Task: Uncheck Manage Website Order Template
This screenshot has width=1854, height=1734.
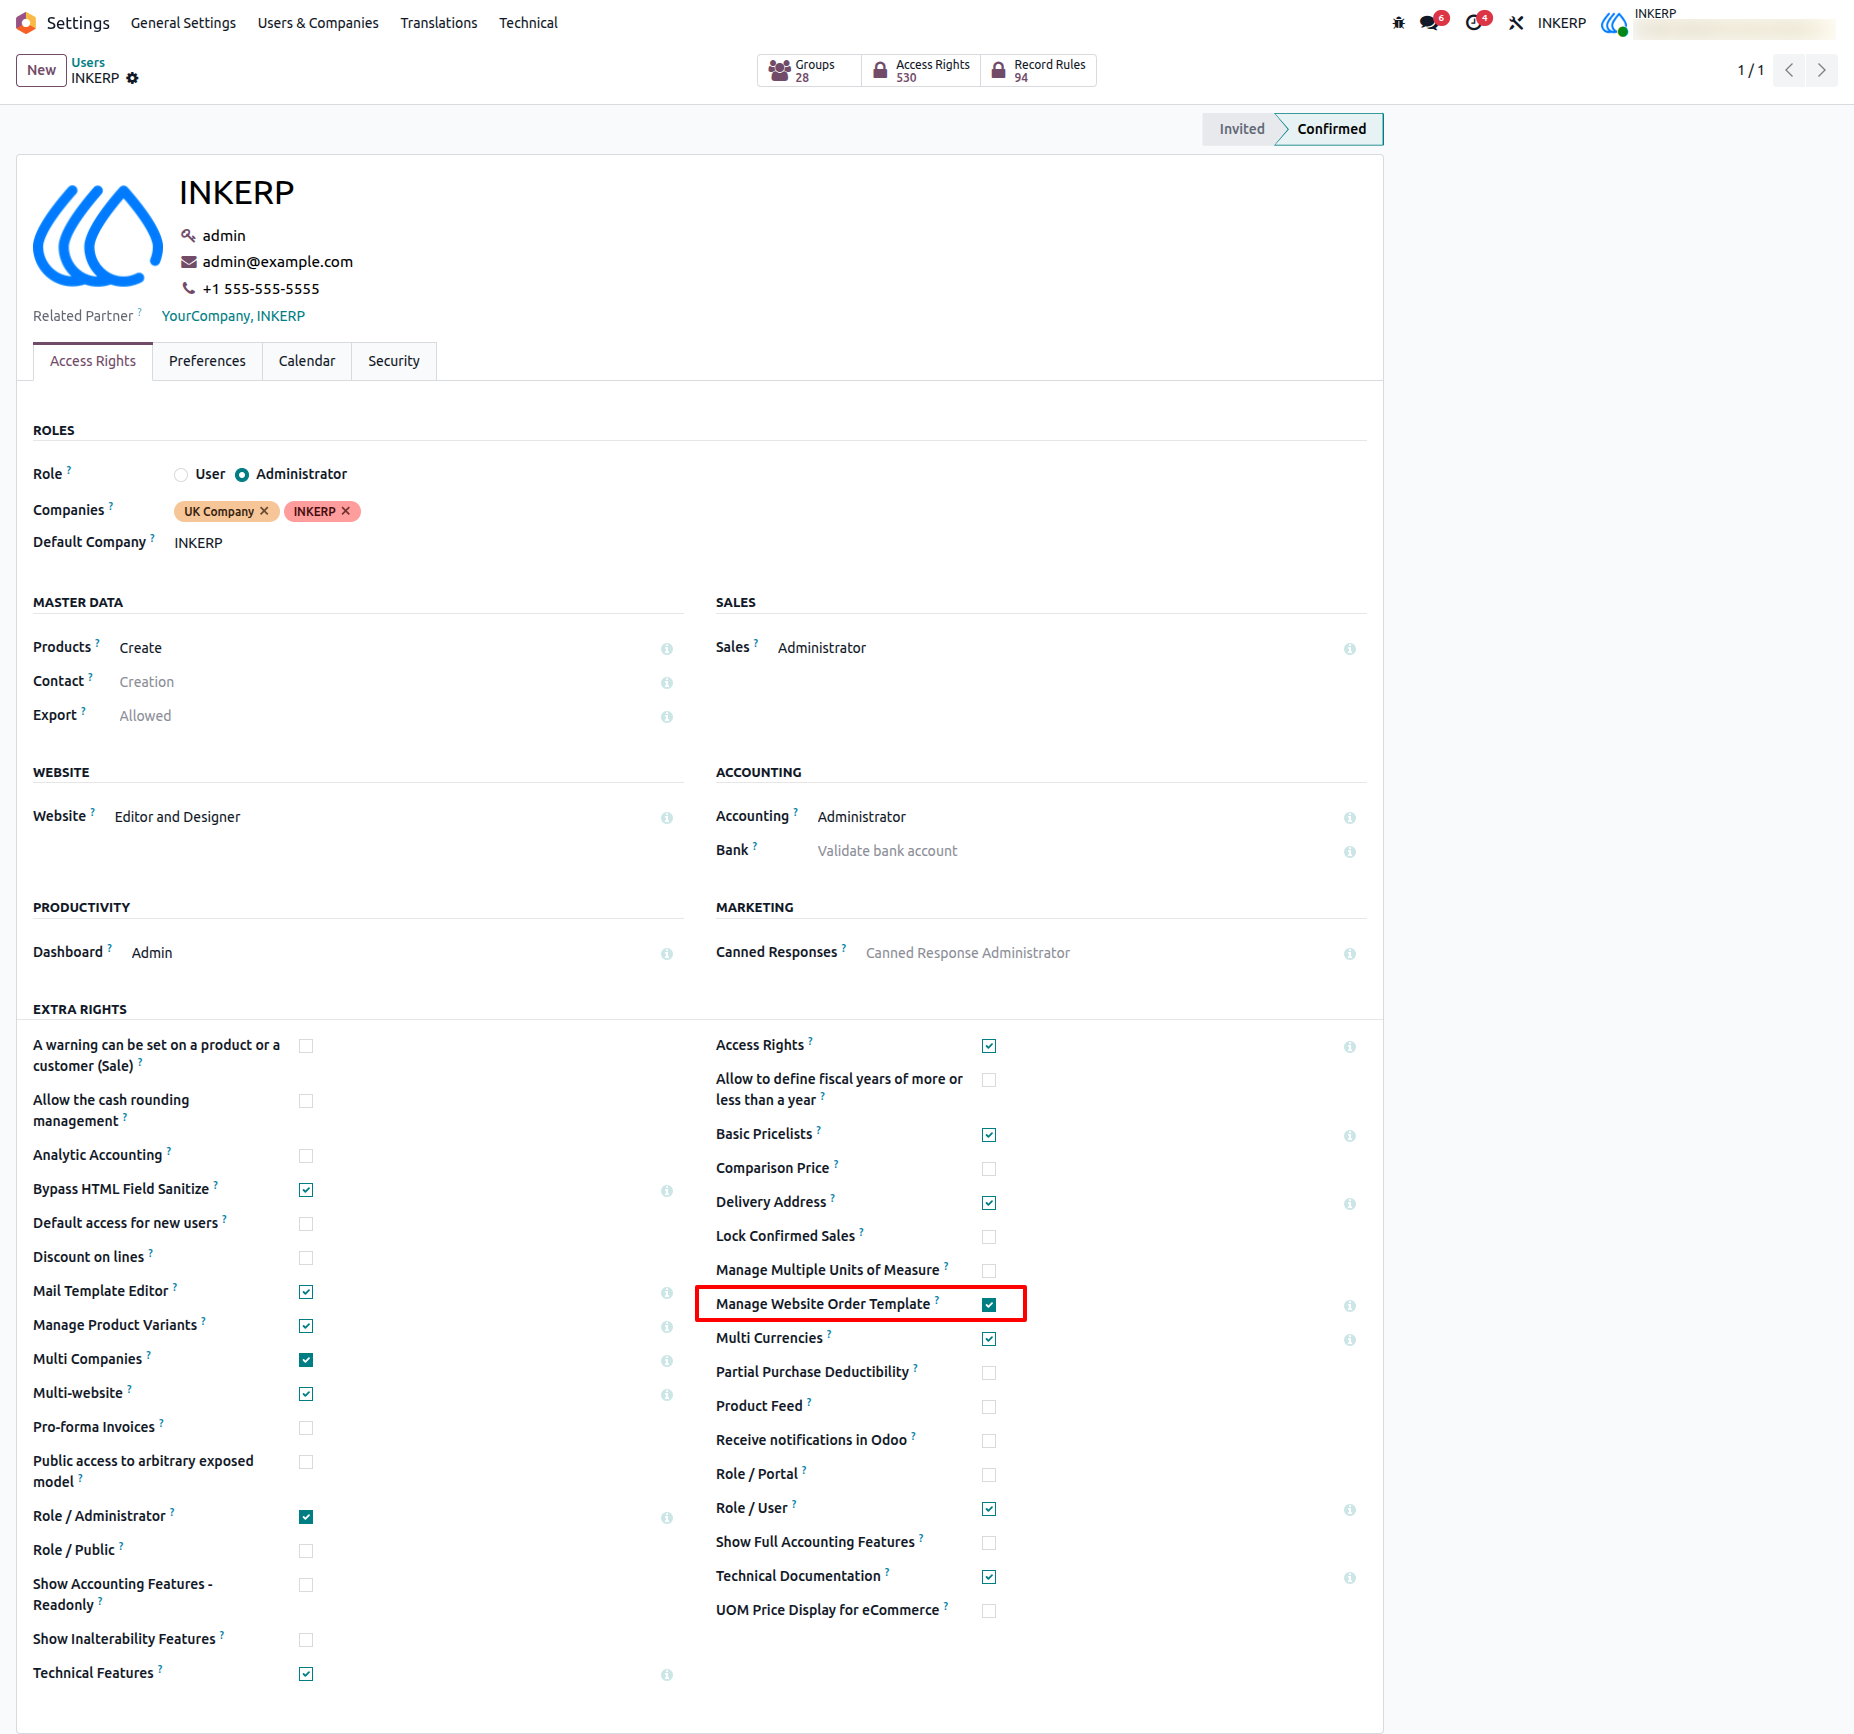Action: (989, 1305)
